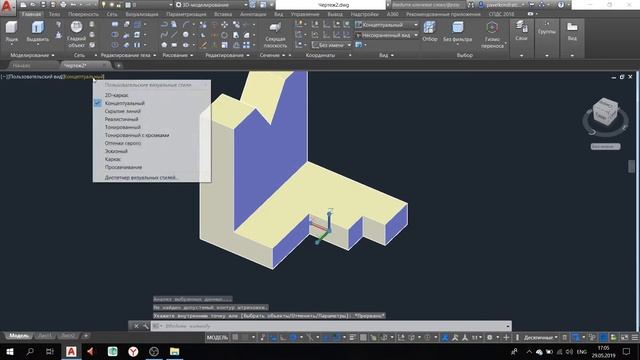640x360 pixels.
Task: Open the View (Вид) panel button
Action: point(572,31)
